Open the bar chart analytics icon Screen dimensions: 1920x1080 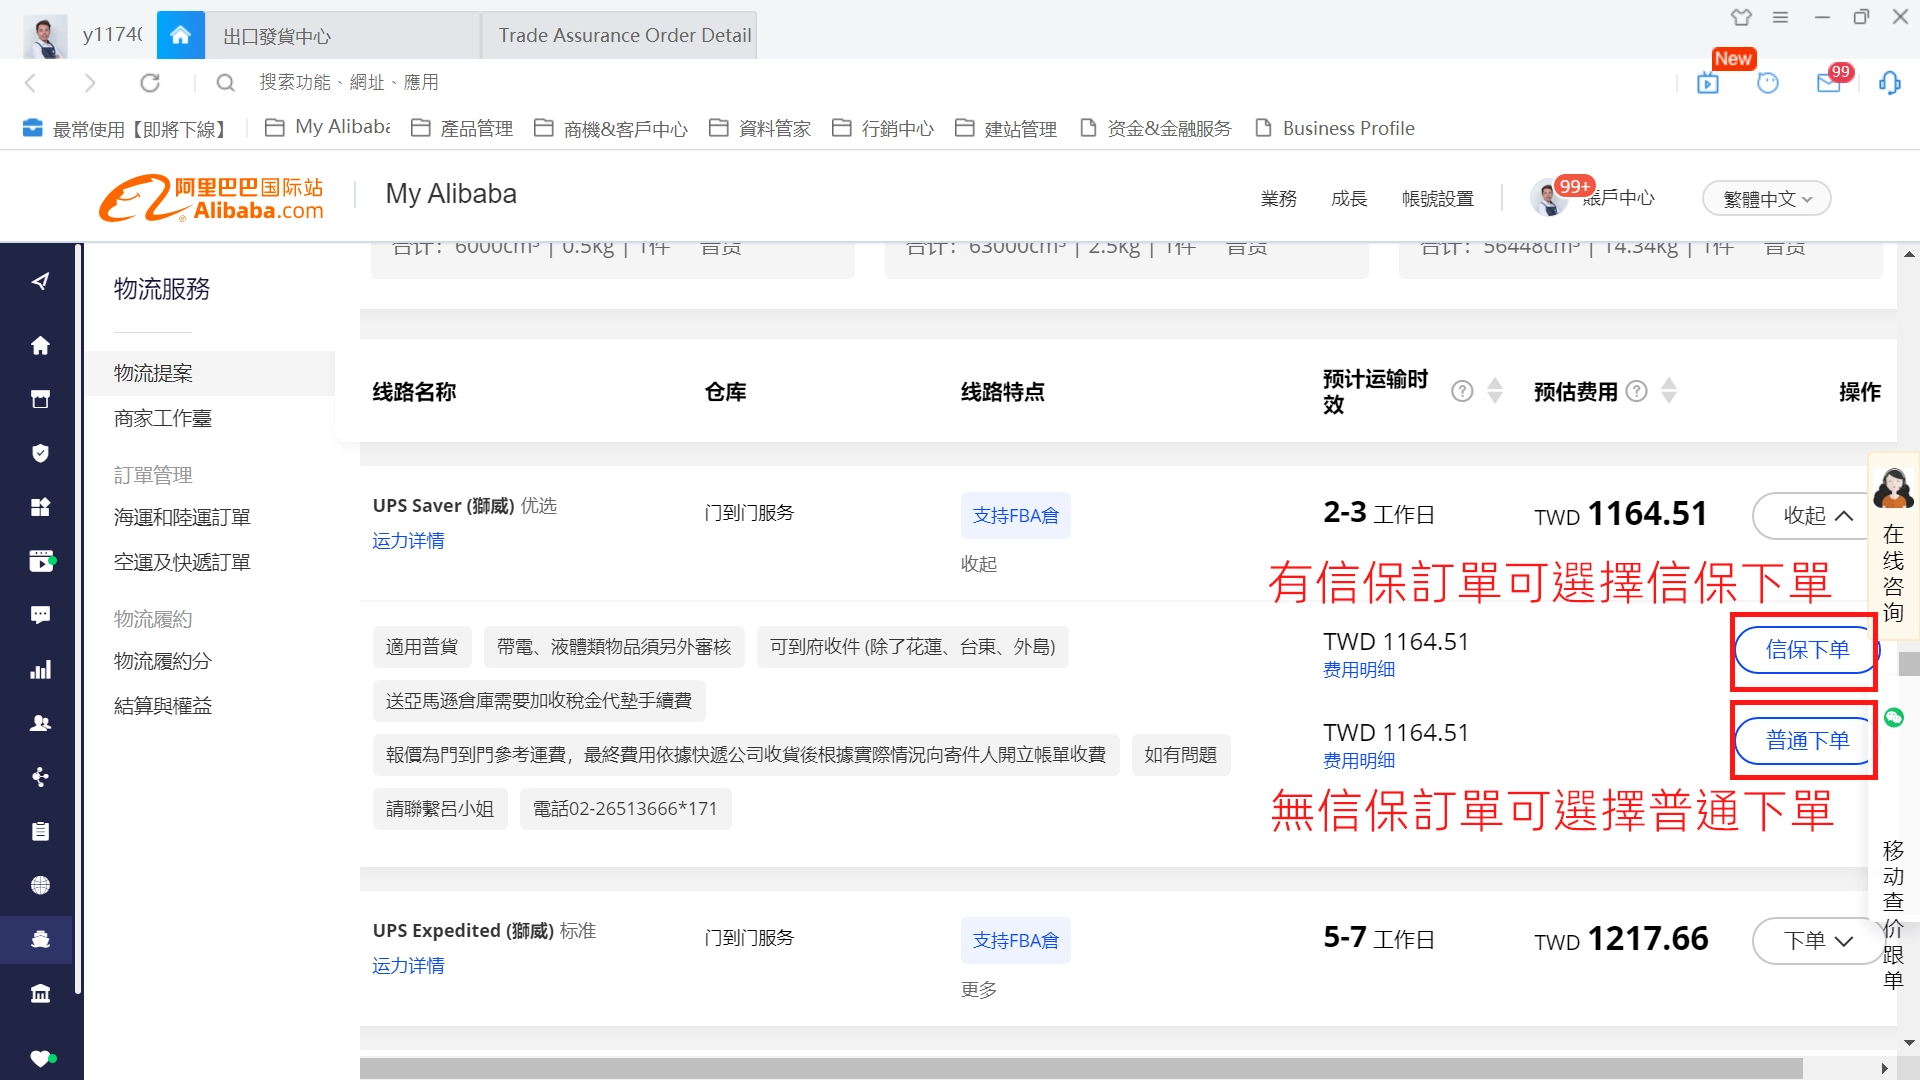click(x=40, y=670)
